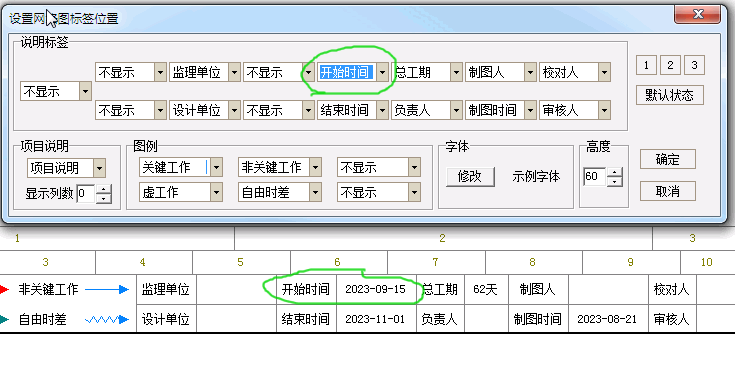Open the 非关键工作 legend dropdown
Image resolution: width=735 pixels, height=380 pixels.
tap(316, 167)
